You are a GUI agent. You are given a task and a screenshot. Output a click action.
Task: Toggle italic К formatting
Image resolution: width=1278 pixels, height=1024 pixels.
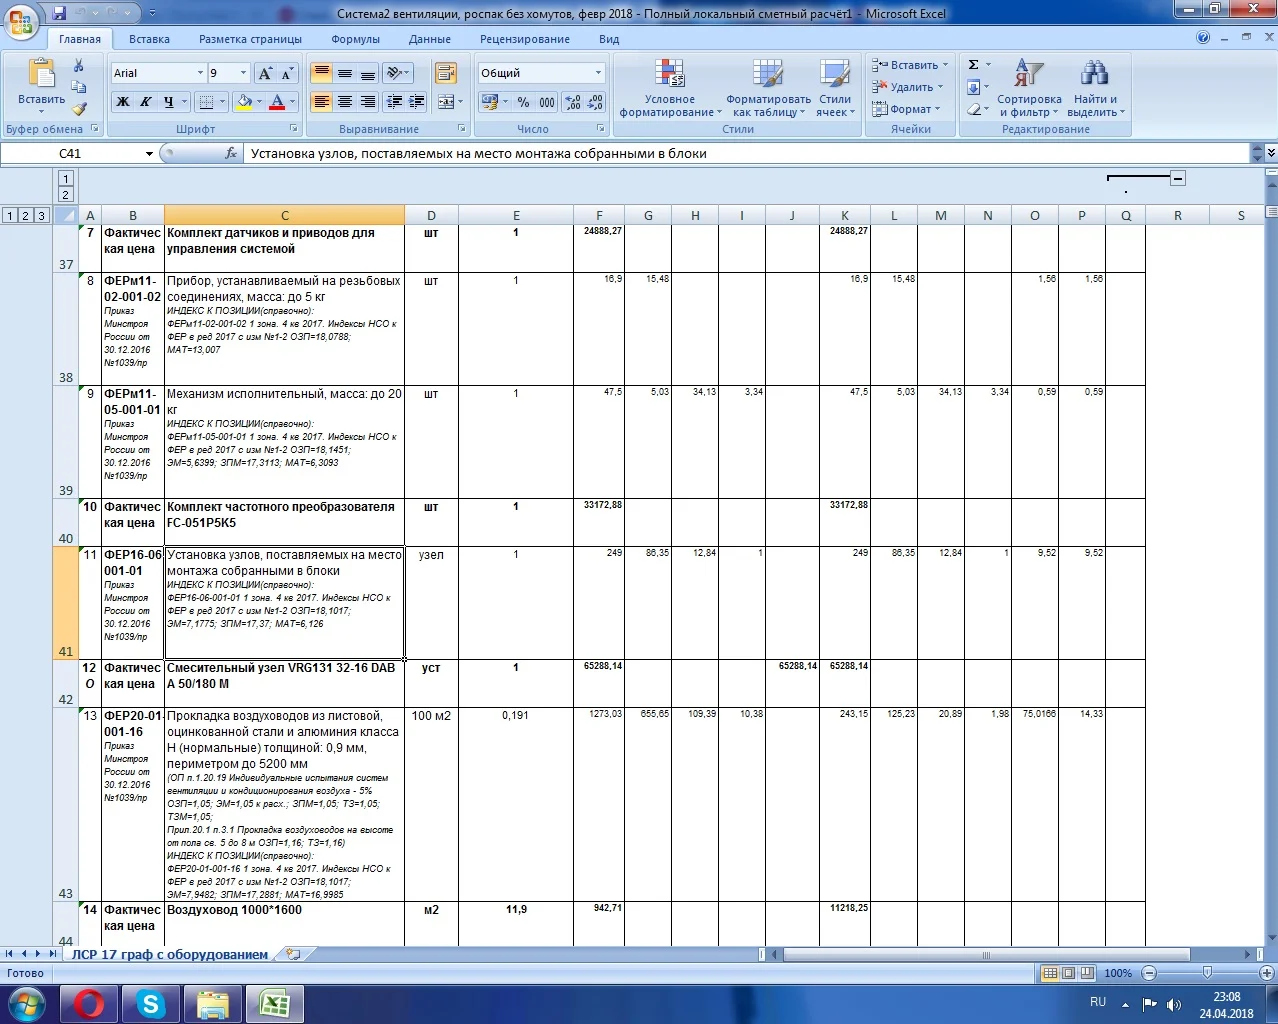coord(145,102)
